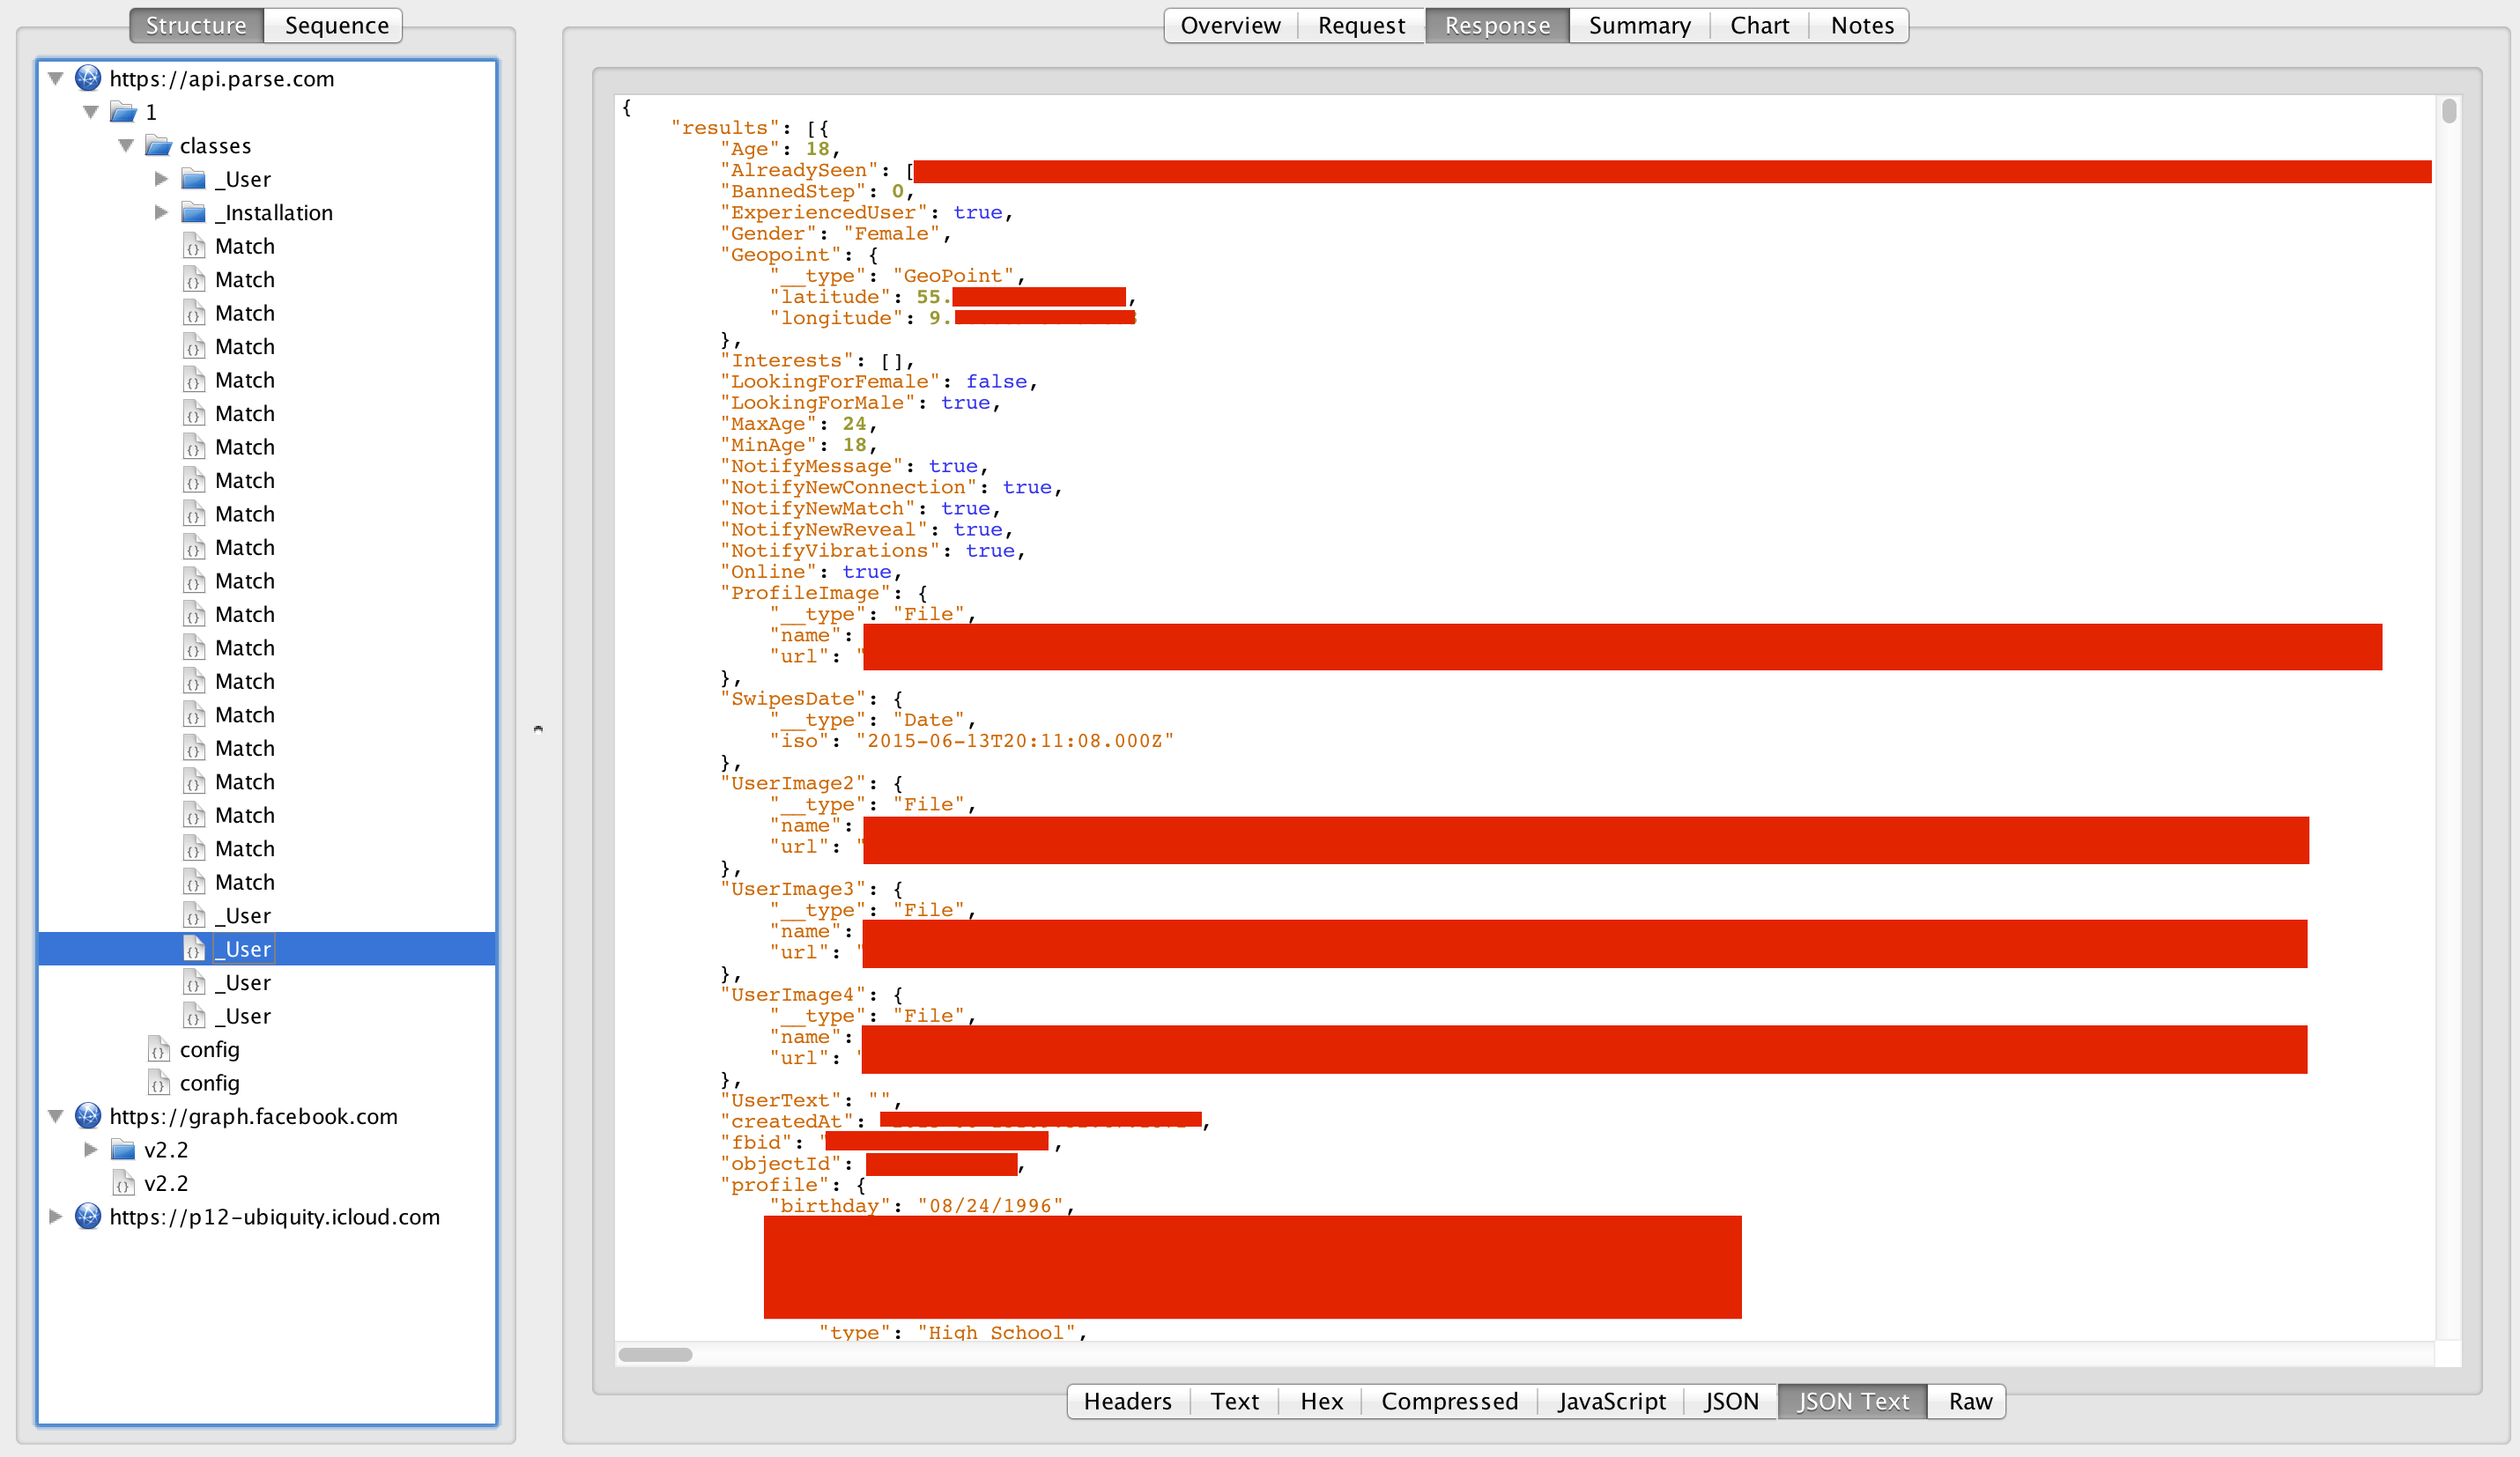Viewport: 2520px width, 1457px height.
Task: Expand the p12-ubiquity.icloud.com host
Action: coord(56,1216)
